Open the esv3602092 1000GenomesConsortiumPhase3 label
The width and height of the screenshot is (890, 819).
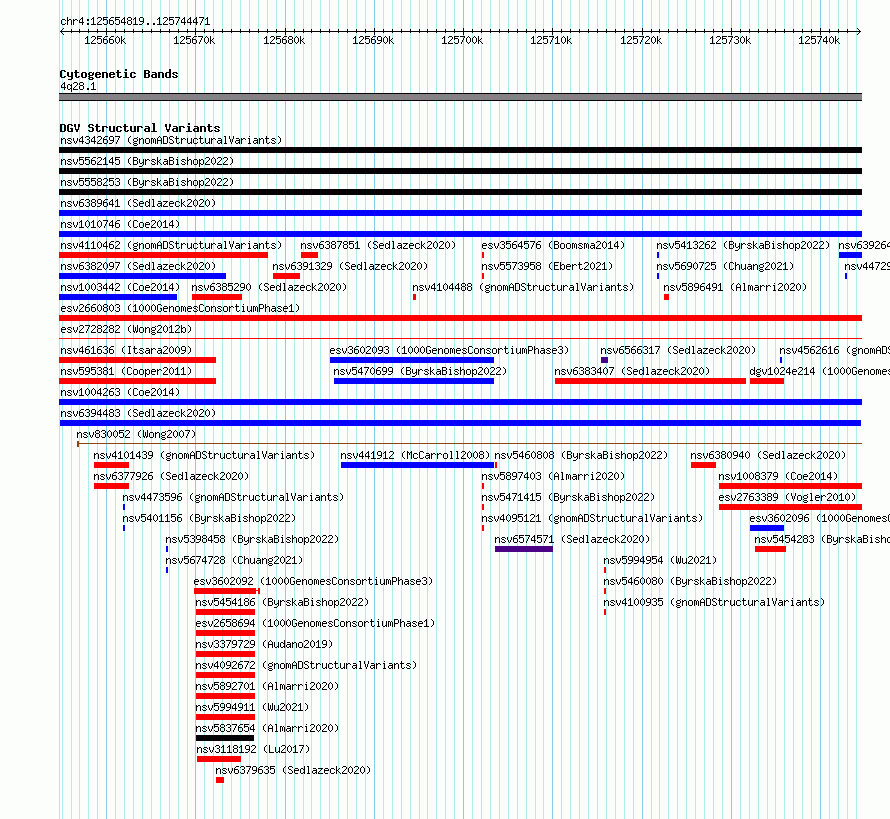click(x=313, y=581)
